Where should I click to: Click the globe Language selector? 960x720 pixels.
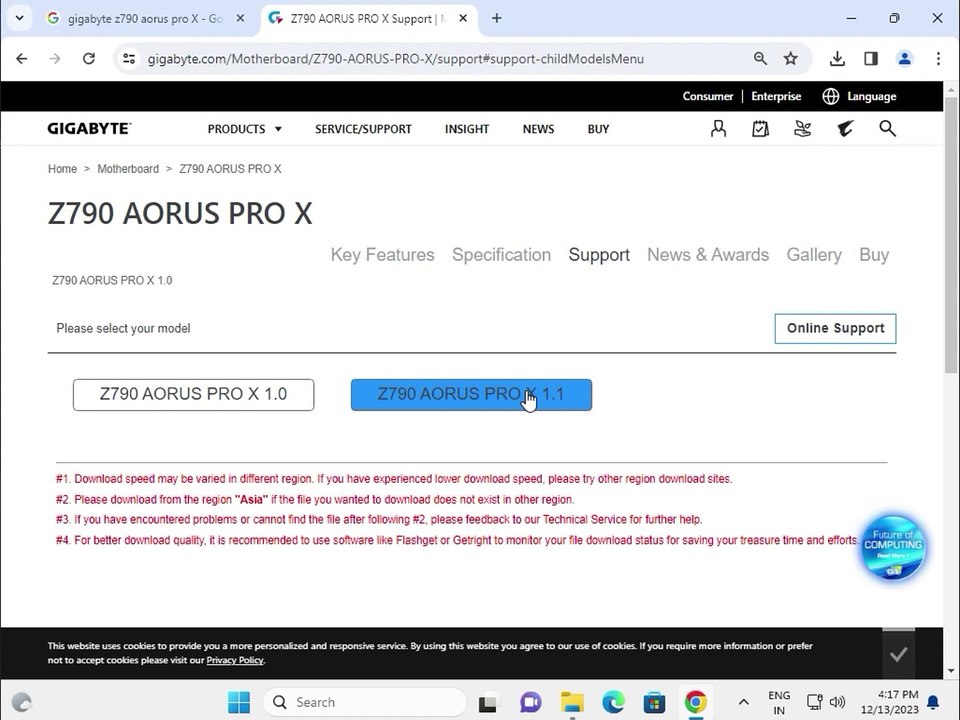tap(859, 96)
